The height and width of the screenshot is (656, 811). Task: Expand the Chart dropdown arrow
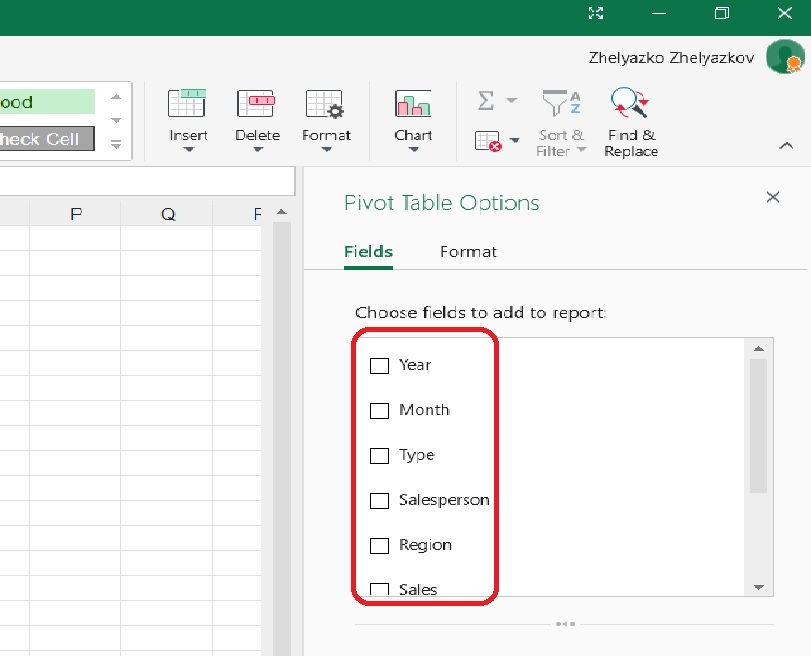413,150
